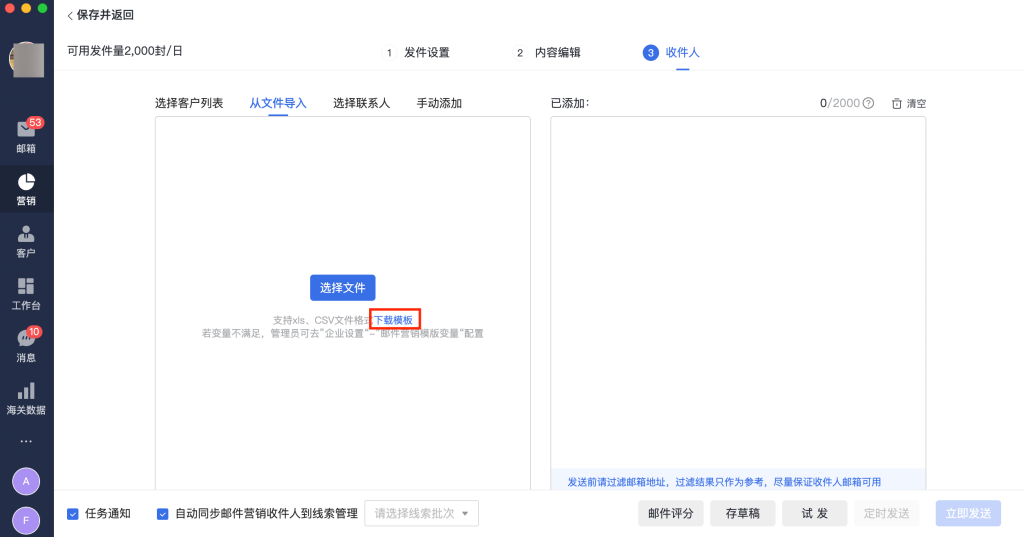Toggle the 任务通知 checkbox
Screen dimensions: 1024x537
73,514
